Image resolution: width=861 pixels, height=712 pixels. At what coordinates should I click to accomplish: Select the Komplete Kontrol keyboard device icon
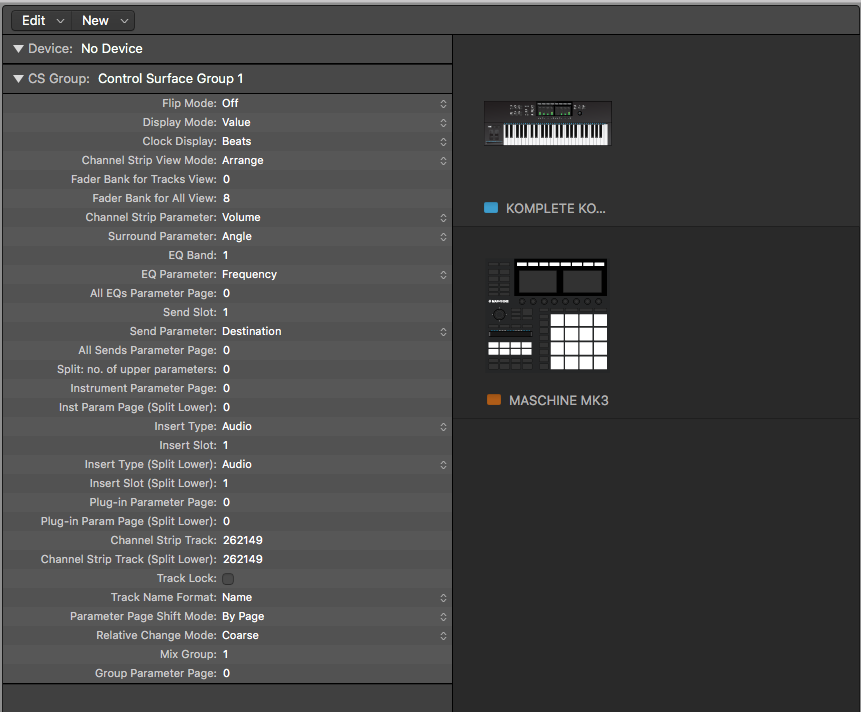pos(547,124)
